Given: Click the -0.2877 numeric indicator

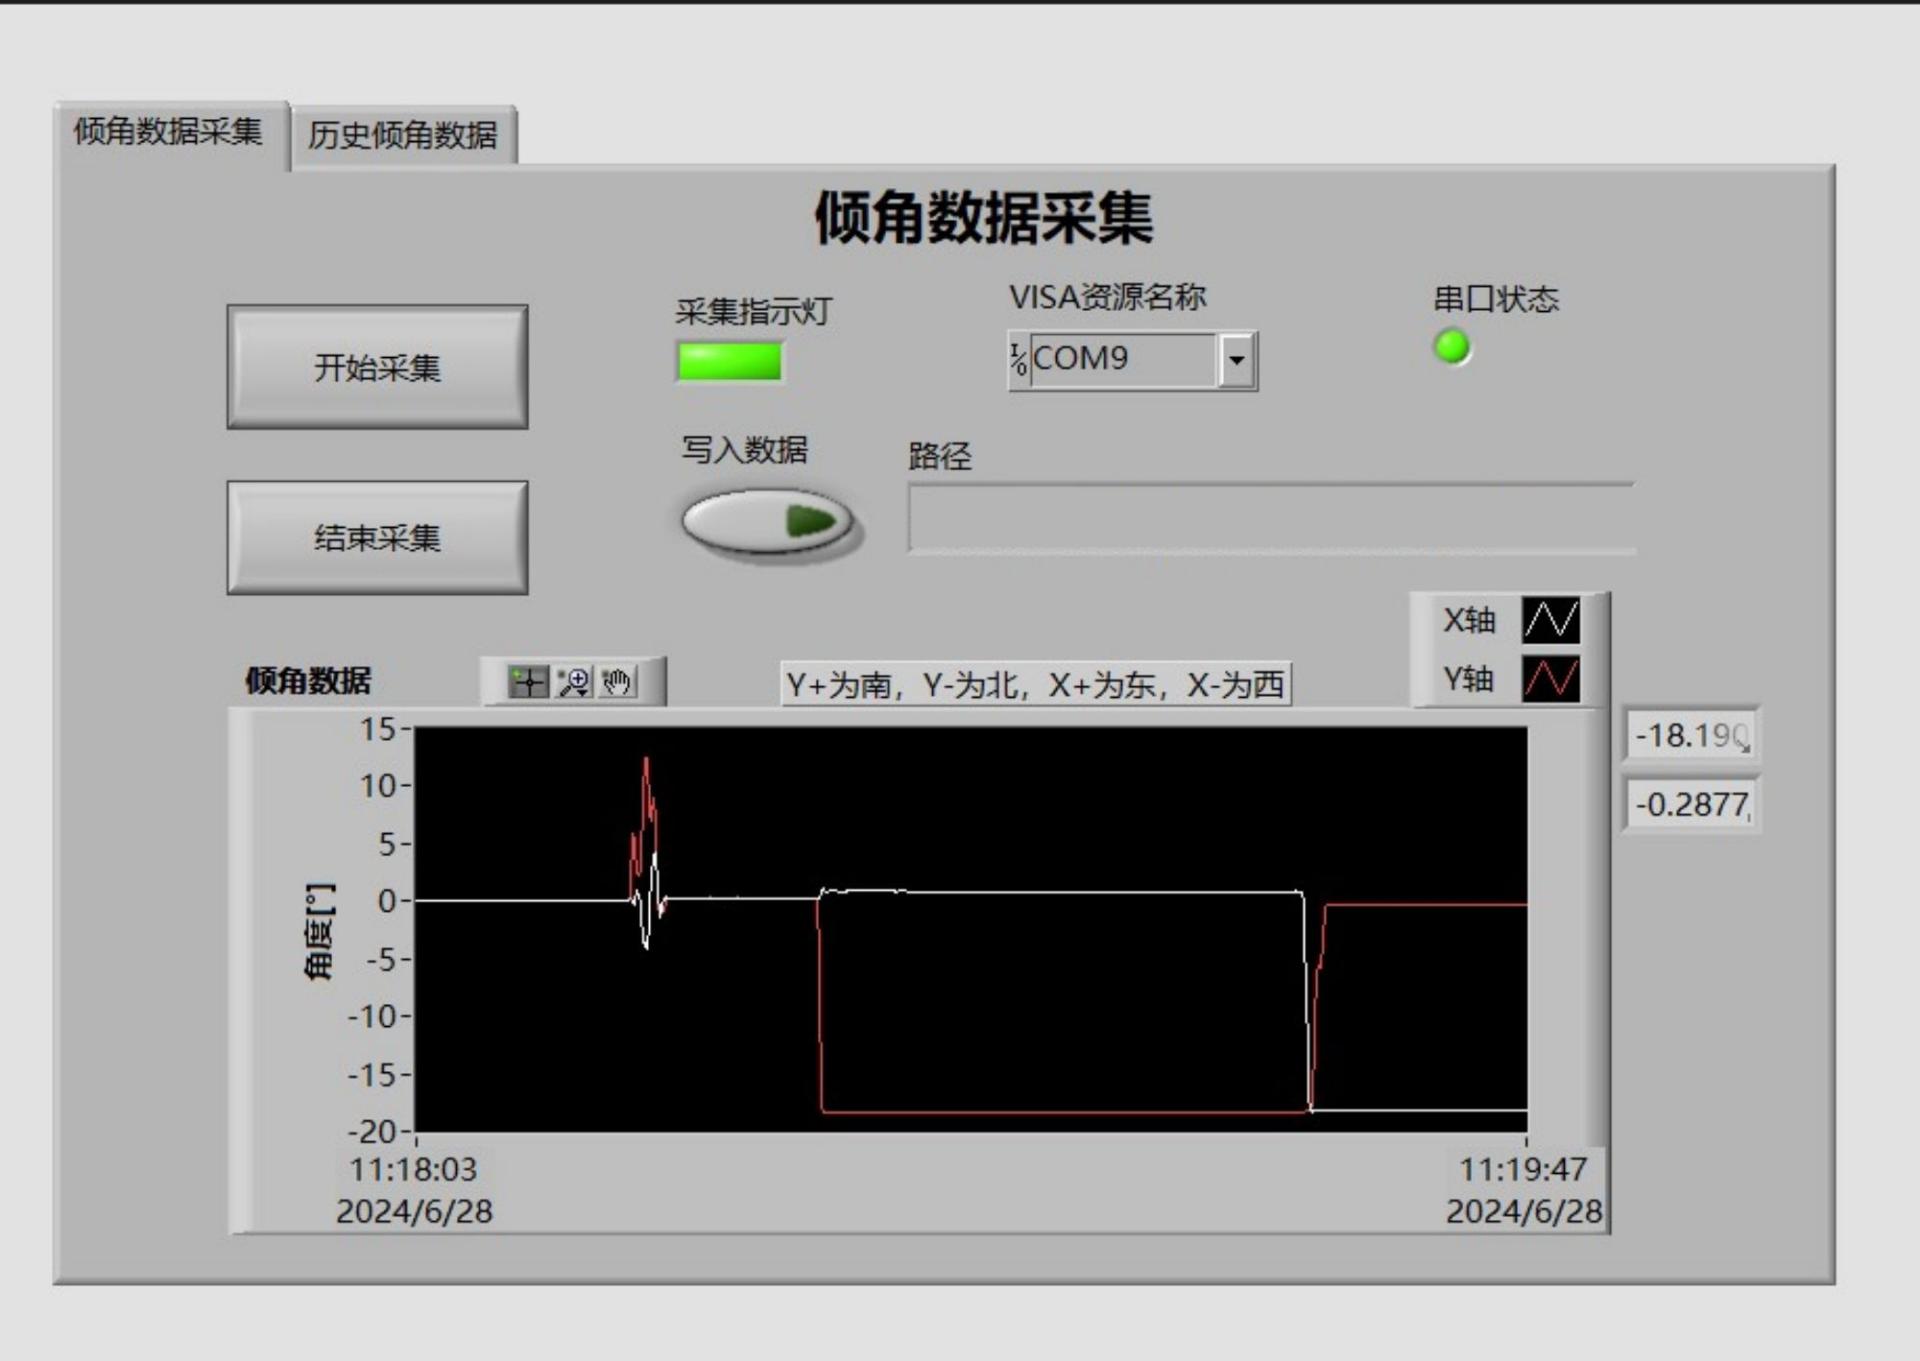Looking at the screenshot, I should tap(1690, 804).
